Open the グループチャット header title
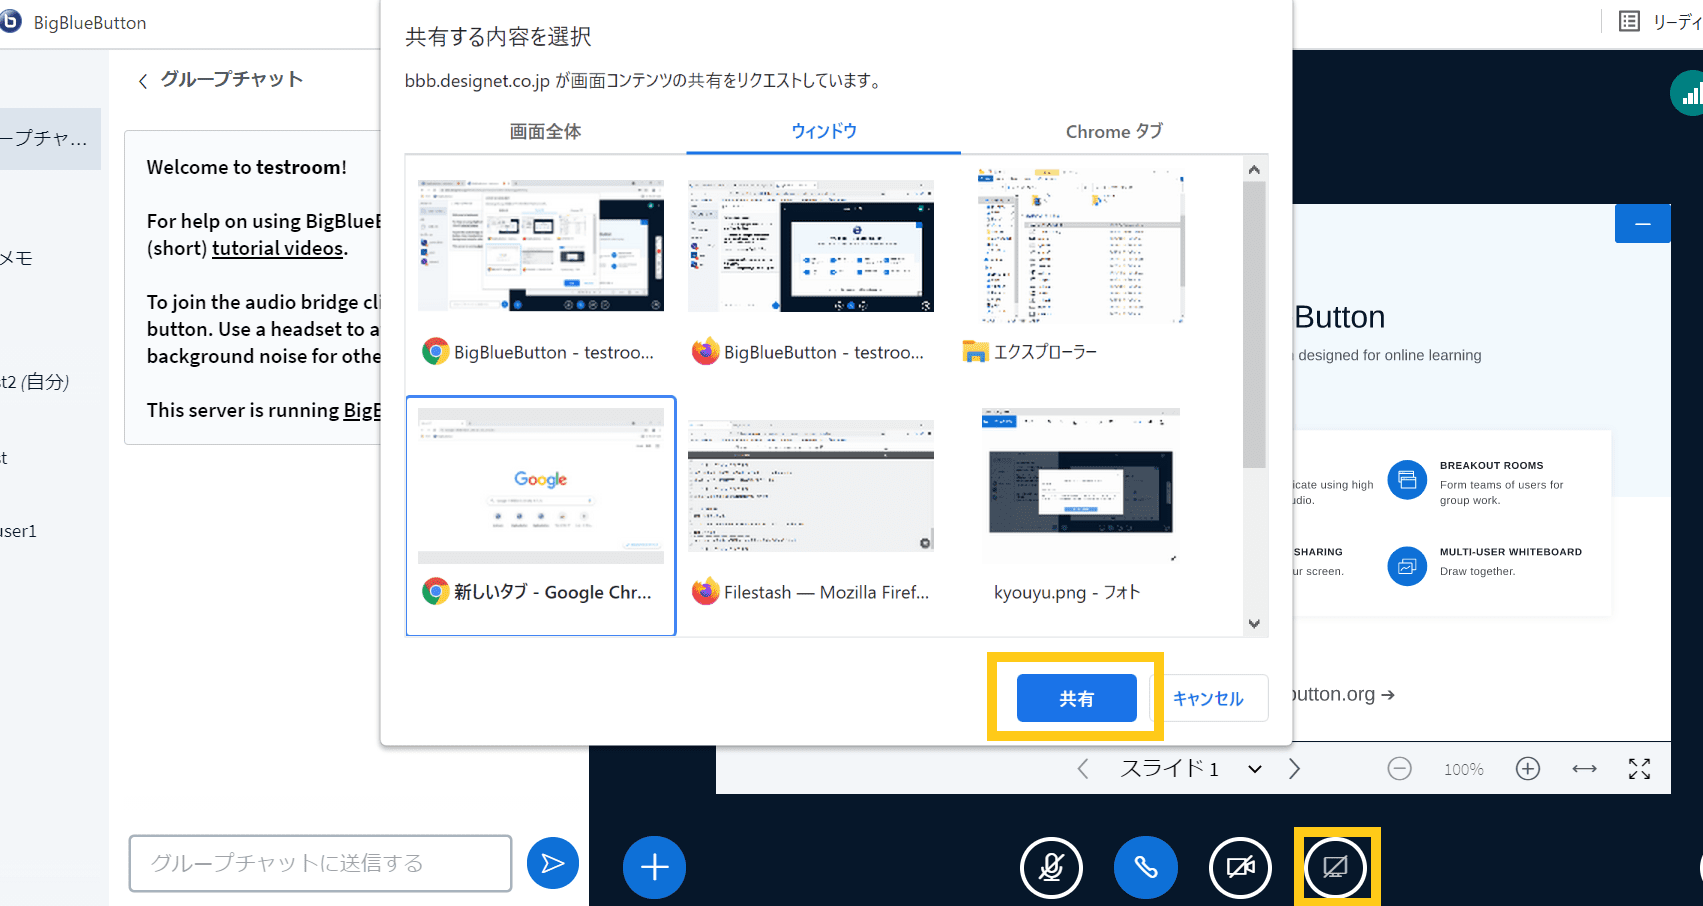Image resolution: width=1703 pixels, height=906 pixels. click(232, 80)
